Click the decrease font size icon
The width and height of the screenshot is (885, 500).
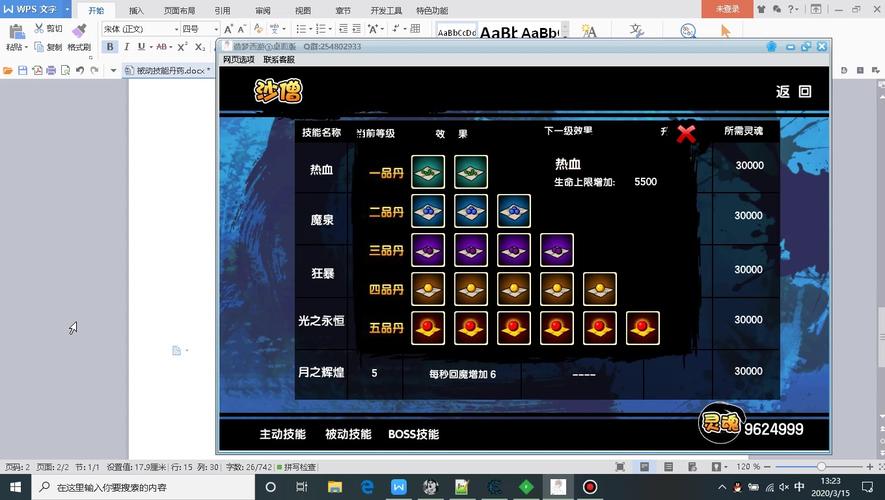pyautogui.click(x=242, y=29)
